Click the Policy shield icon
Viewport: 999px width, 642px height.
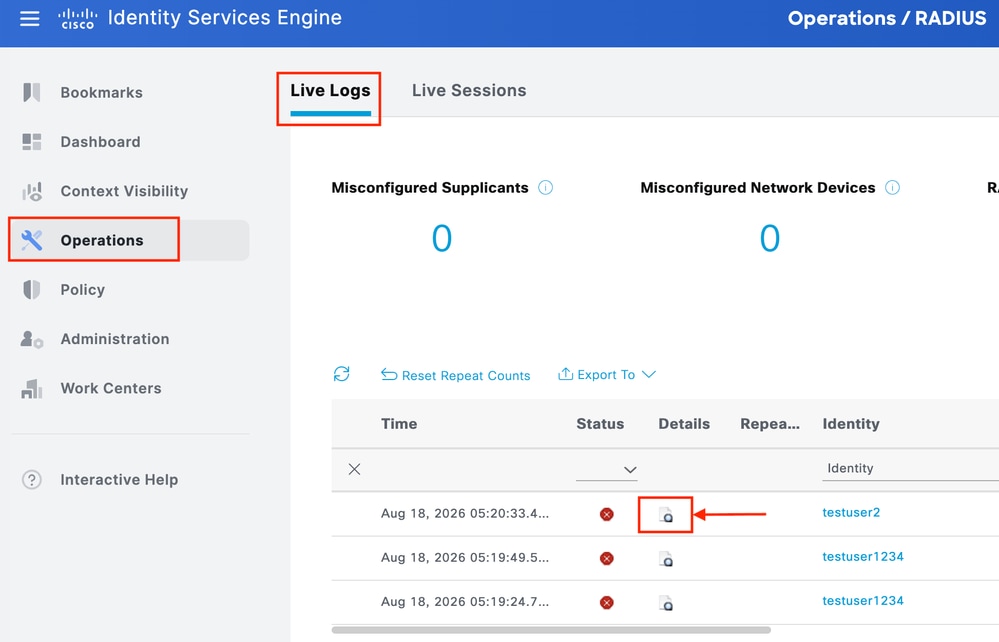pos(31,289)
